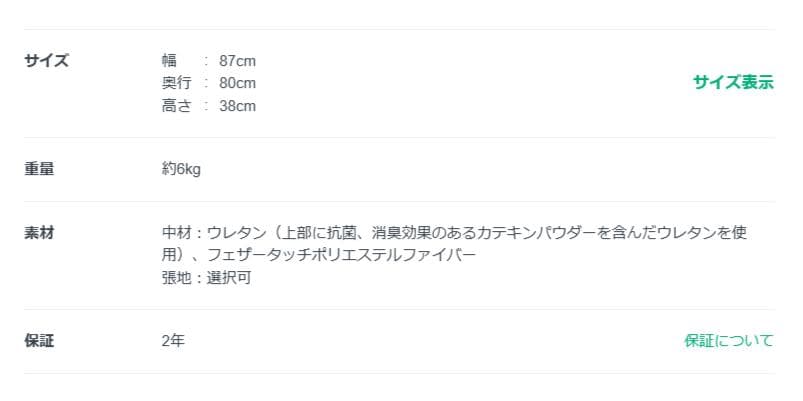Click the 中材 label in materials
The width and height of the screenshot is (803, 401).
[176, 233]
